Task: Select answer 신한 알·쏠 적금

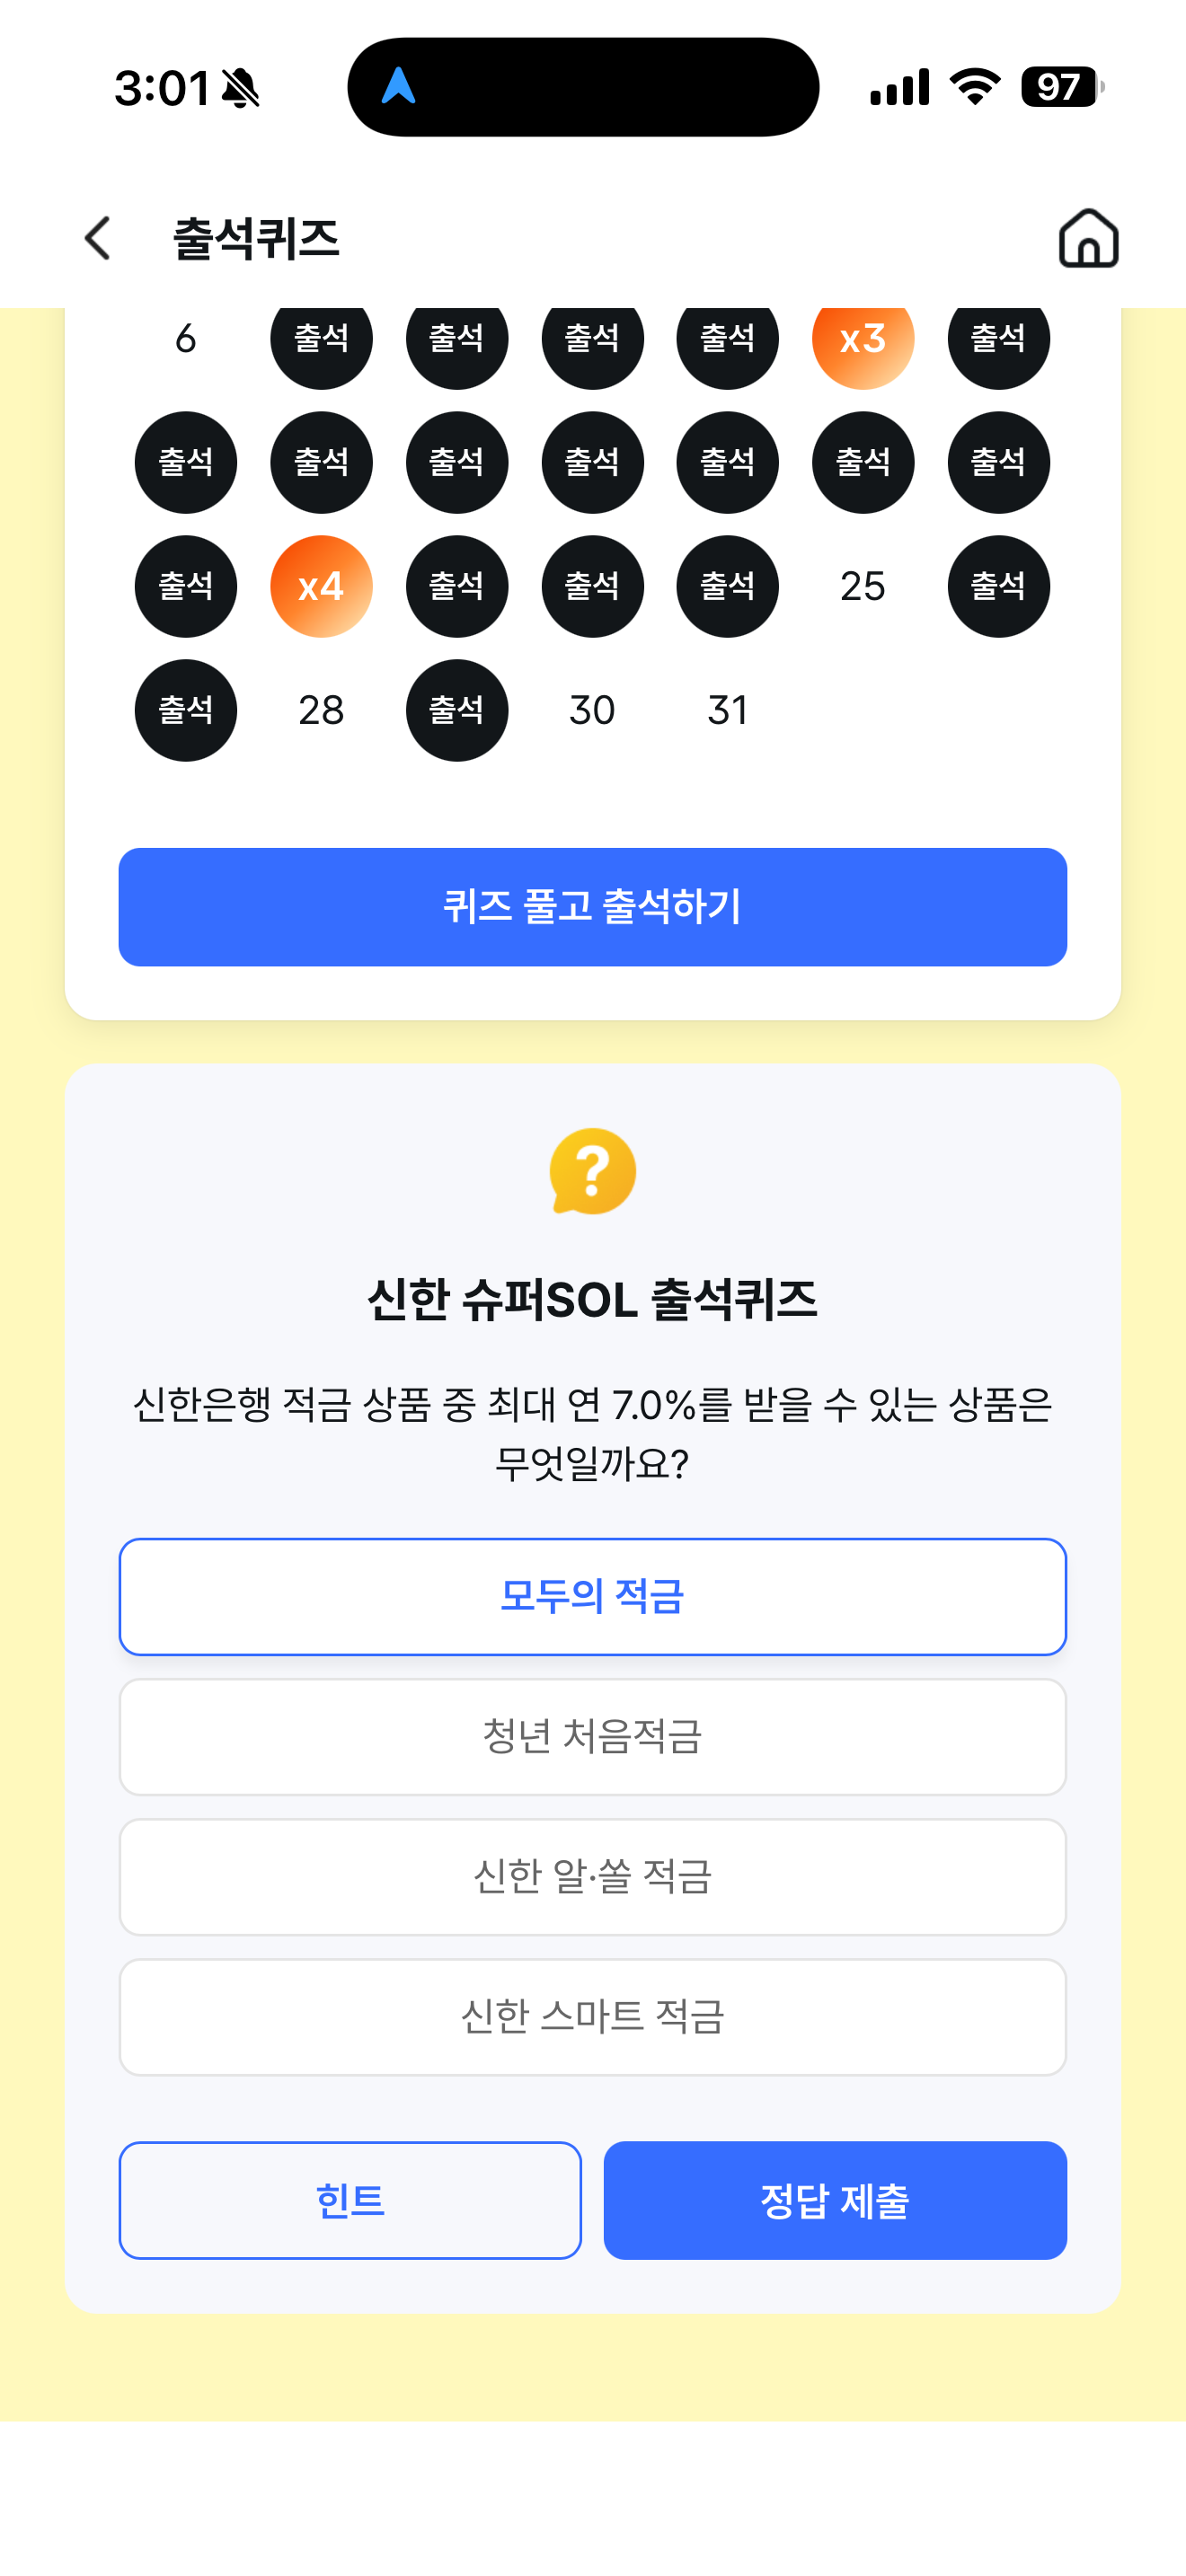Action: pos(593,1877)
